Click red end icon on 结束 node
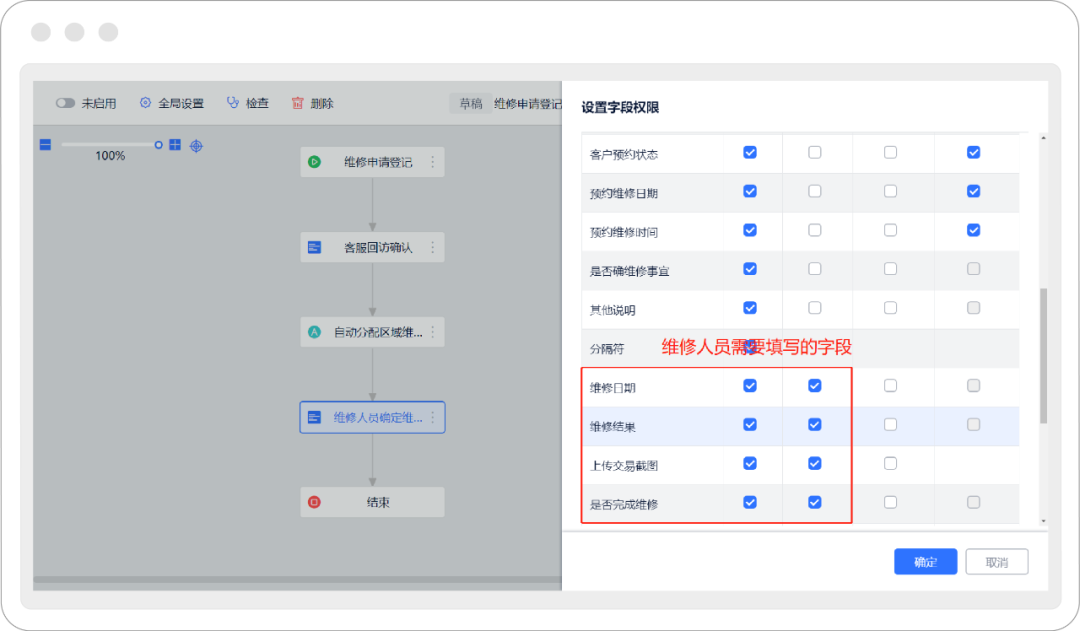1080x631 pixels. pyautogui.click(x=314, y=502)
